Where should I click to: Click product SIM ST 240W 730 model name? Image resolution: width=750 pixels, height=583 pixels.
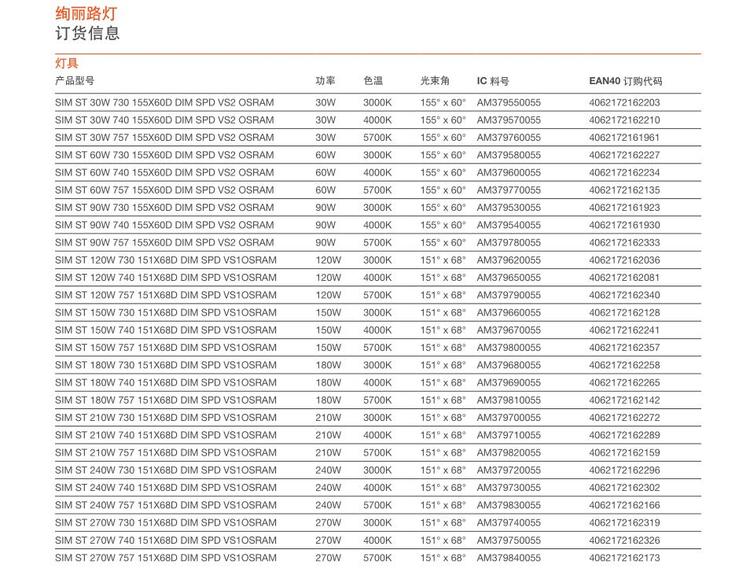165,470
